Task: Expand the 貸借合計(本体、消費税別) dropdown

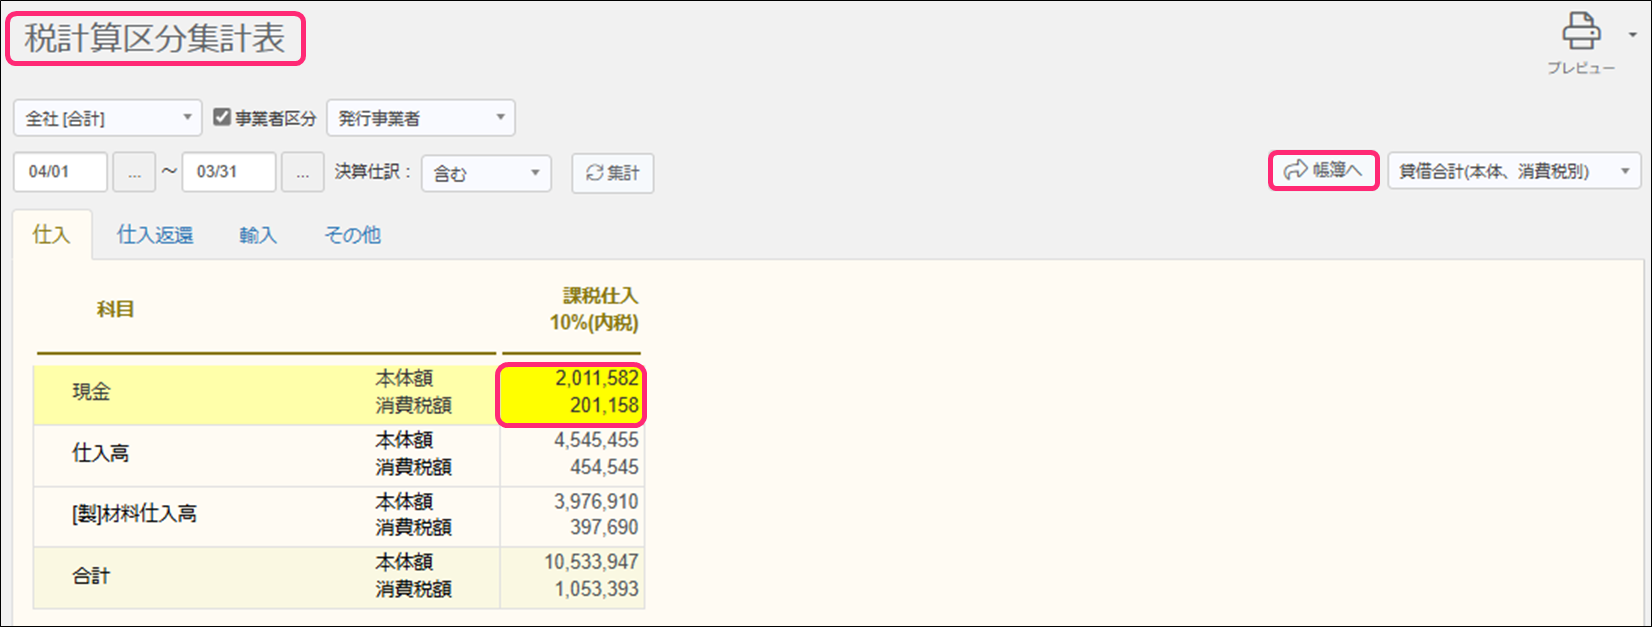Action: click(1513, 171)
